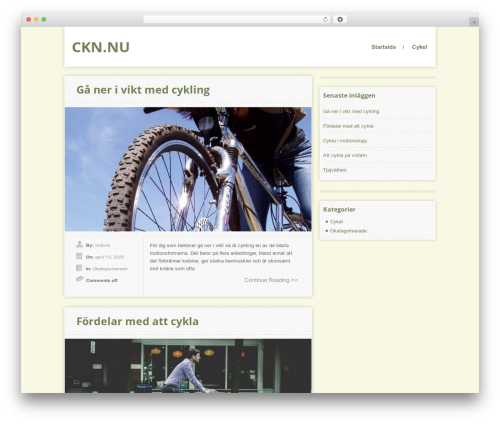
Task: Click the mountain bike featured image
Action: [188, 169]
